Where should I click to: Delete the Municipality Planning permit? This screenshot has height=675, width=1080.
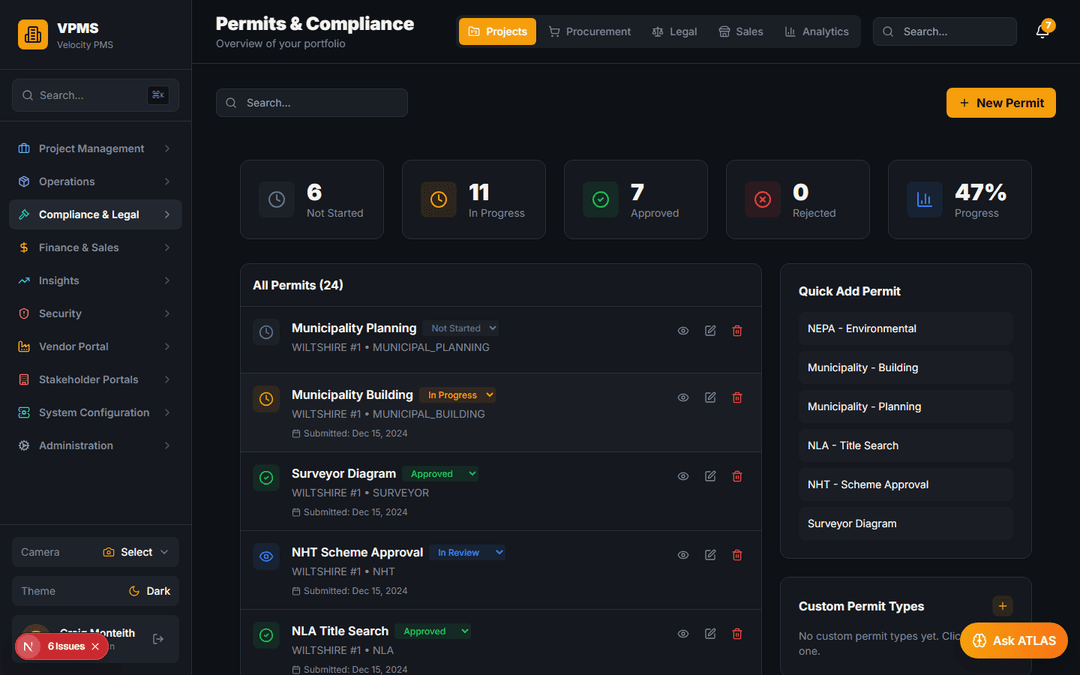pyautogui.click(x=737, y=331)
